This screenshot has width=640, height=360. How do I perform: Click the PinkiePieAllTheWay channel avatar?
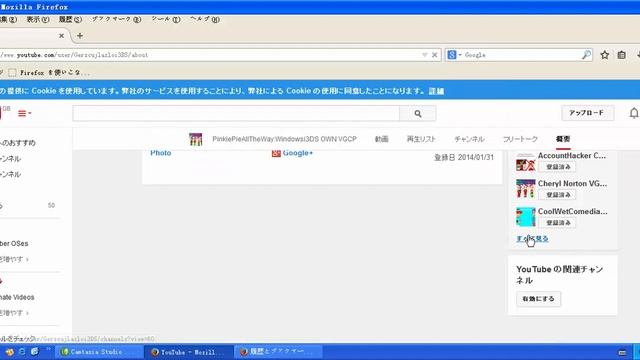(x=196, y=139)
